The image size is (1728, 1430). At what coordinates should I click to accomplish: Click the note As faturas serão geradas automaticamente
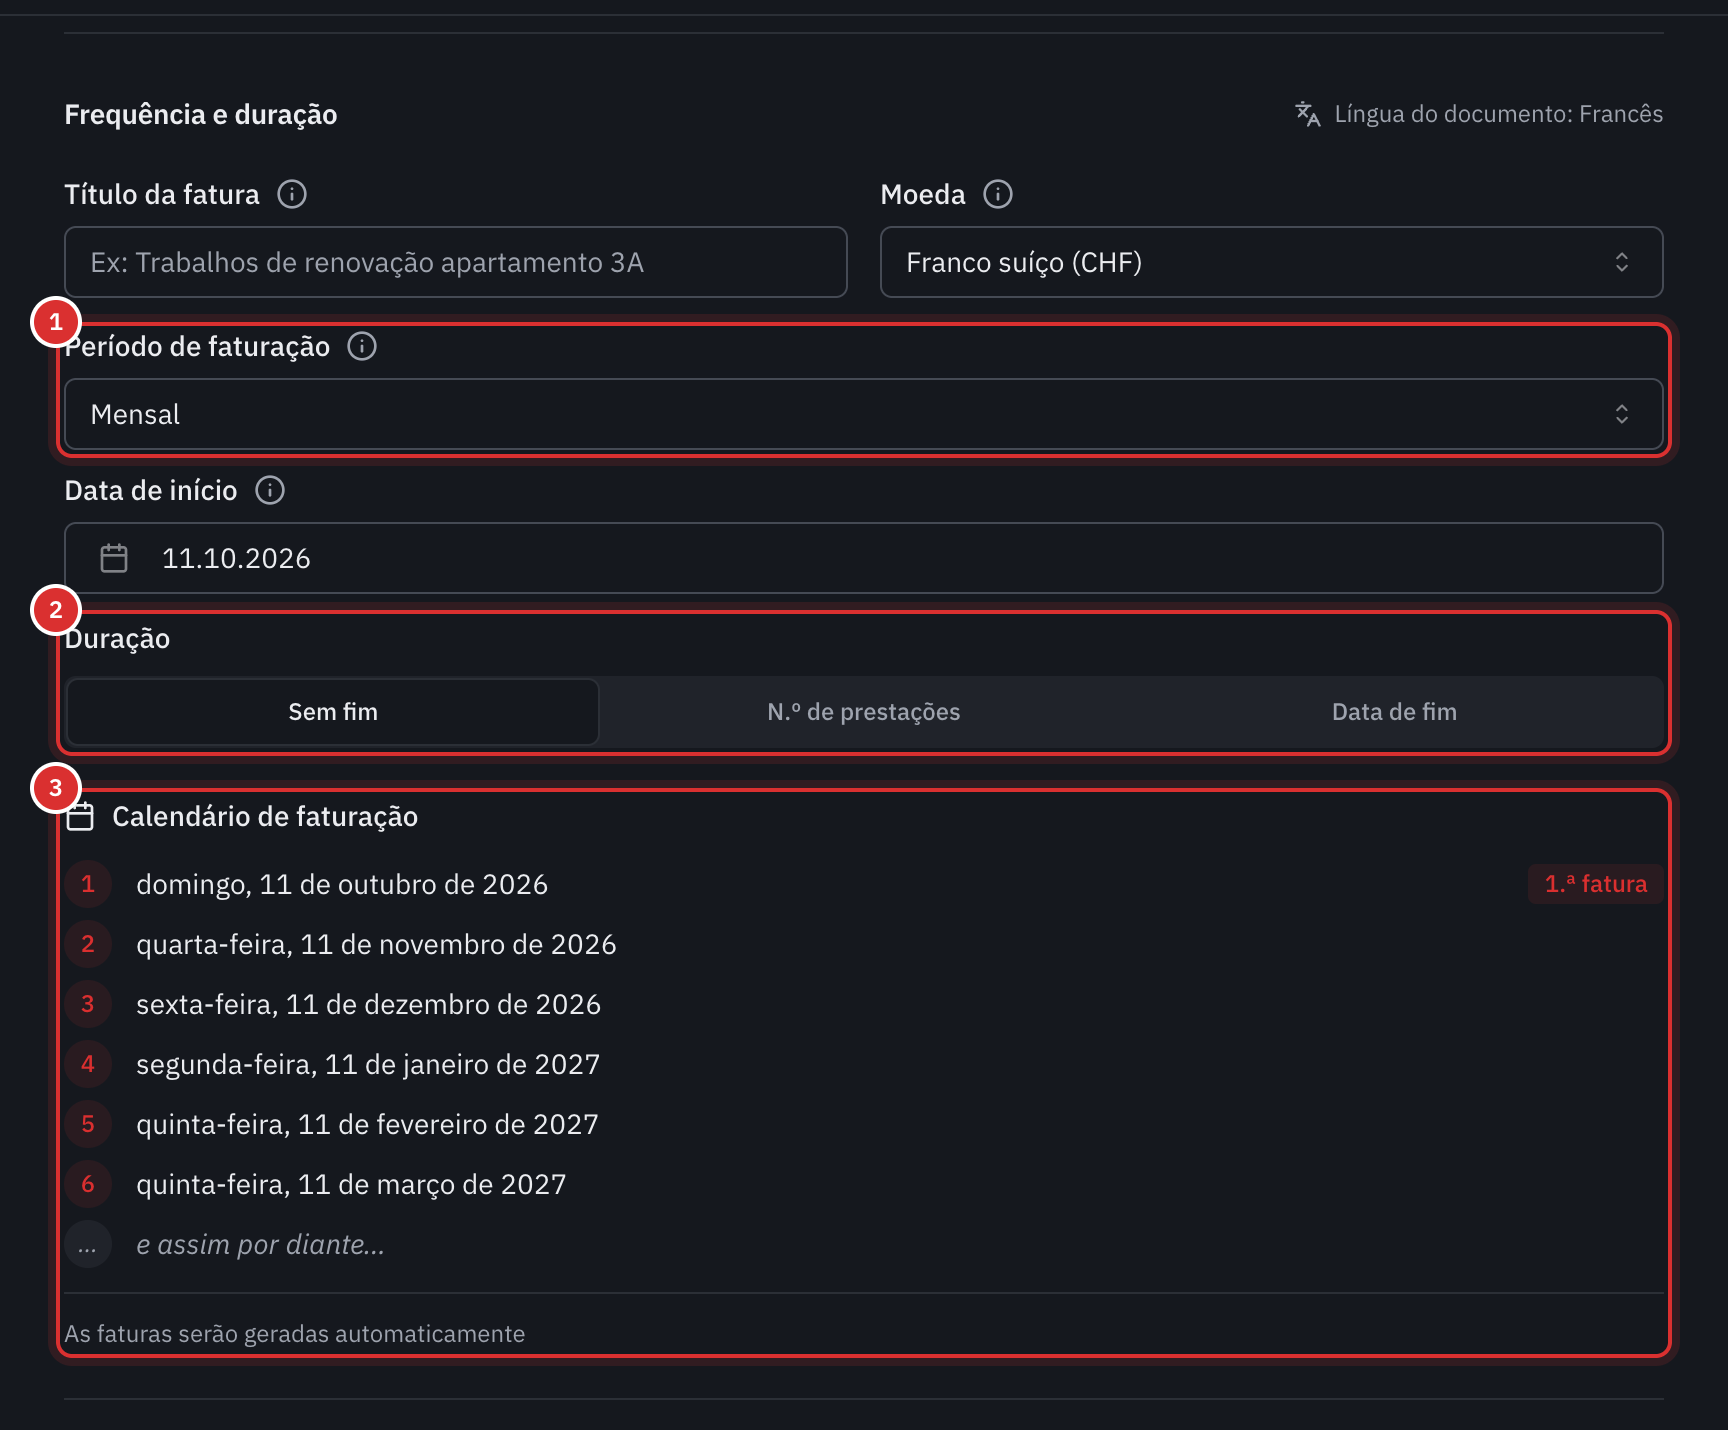(x=295, y=1334)
